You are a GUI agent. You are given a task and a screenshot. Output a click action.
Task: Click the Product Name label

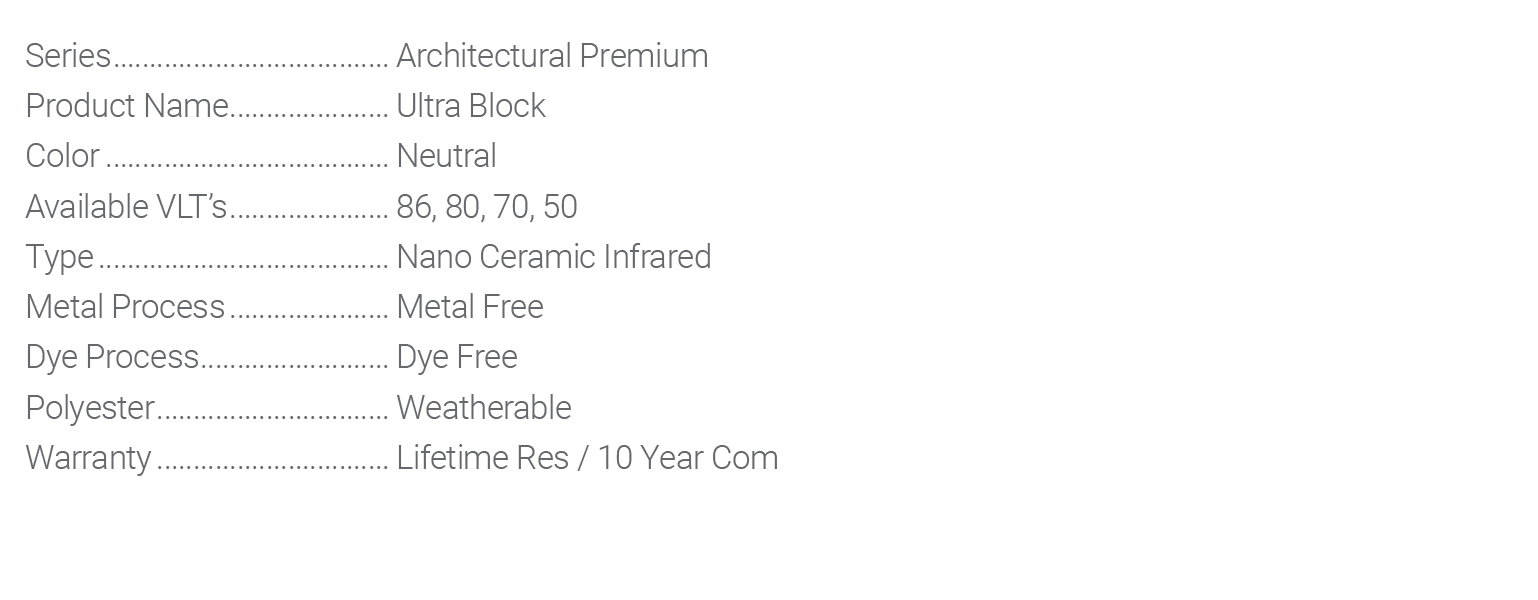[127, 106]
